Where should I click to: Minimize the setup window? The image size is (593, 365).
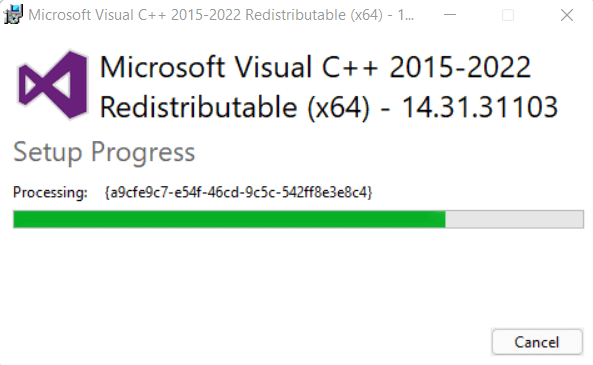point(450,15)
